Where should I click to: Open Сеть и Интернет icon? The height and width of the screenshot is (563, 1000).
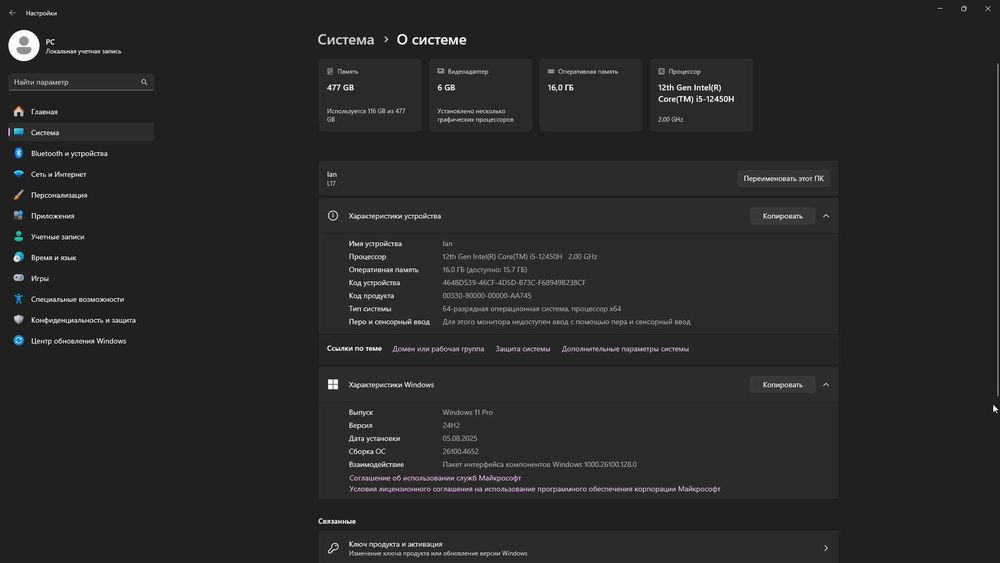click(x=18, y=174)
